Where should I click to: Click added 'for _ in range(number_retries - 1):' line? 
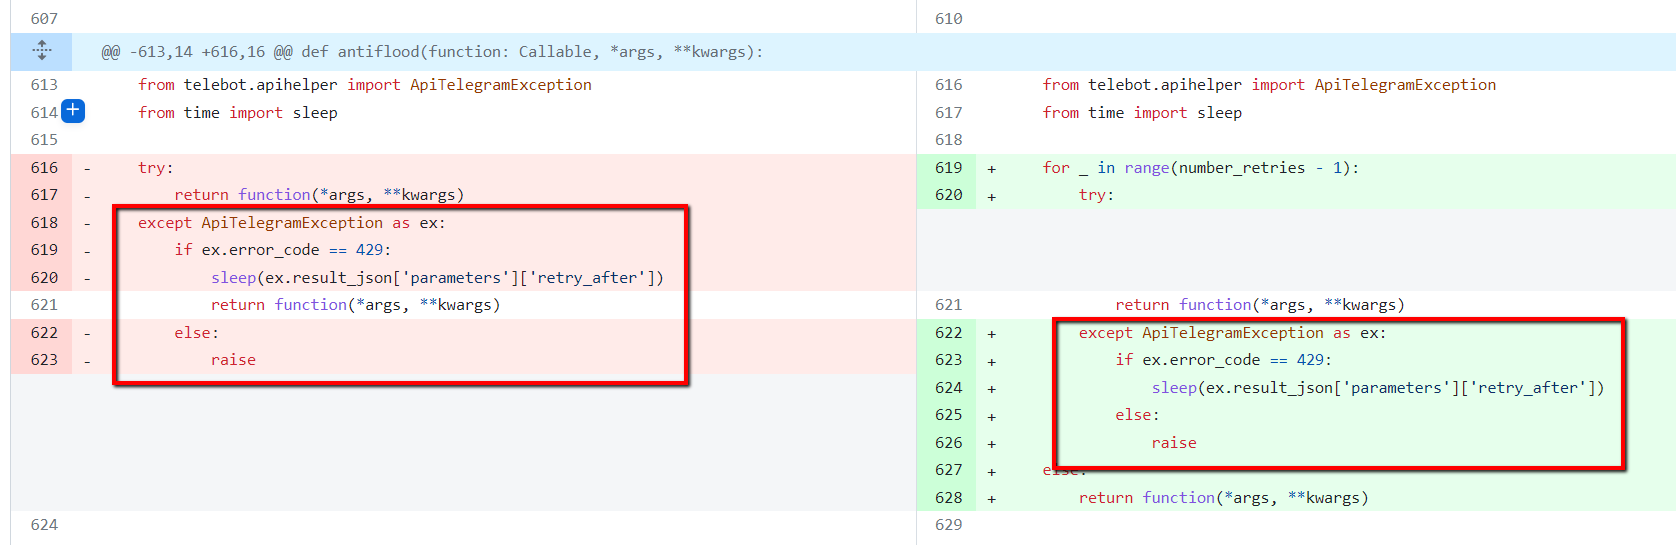click(x=1201, y=168)
